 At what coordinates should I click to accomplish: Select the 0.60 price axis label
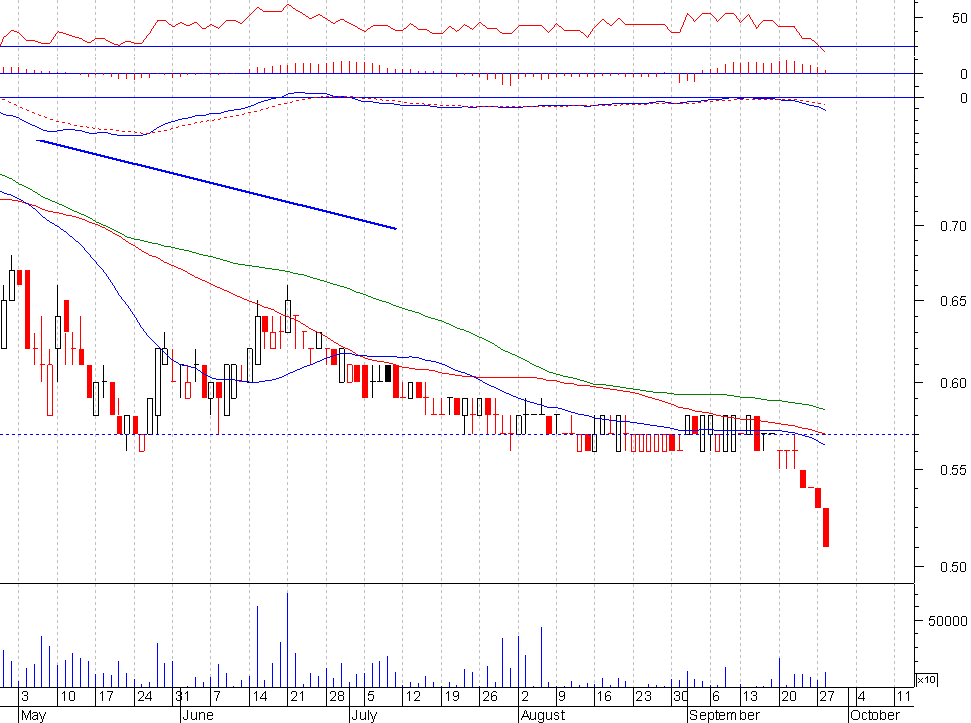coord(952,384)
